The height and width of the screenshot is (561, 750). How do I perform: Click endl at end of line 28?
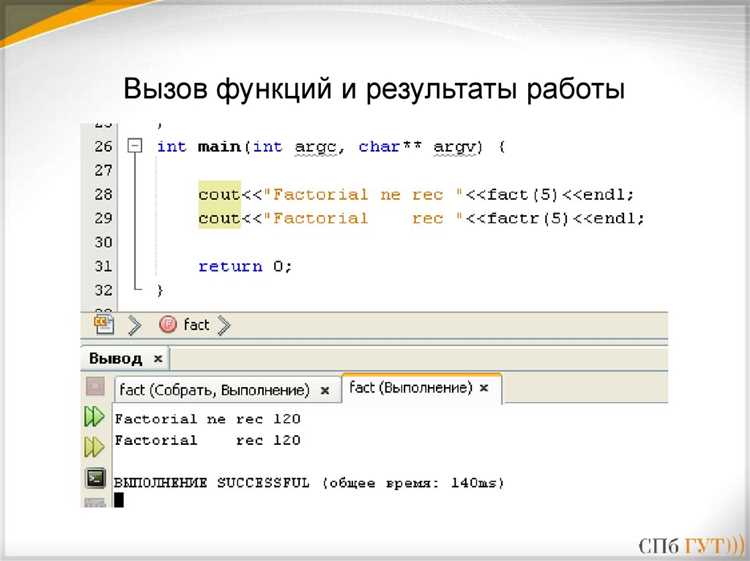604,195
